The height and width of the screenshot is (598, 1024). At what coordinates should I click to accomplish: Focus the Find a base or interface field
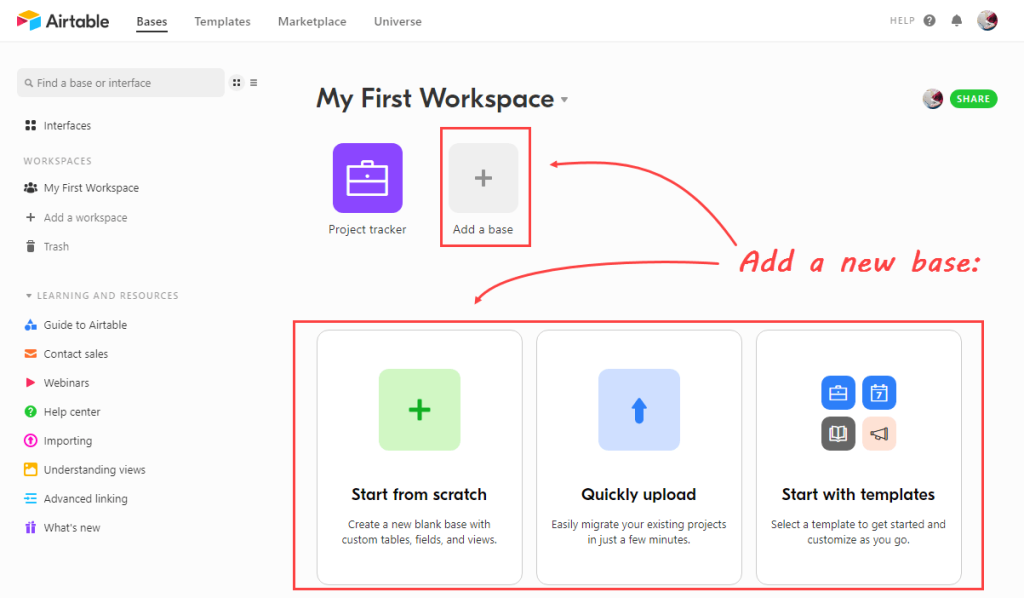[x=121, y=83]
